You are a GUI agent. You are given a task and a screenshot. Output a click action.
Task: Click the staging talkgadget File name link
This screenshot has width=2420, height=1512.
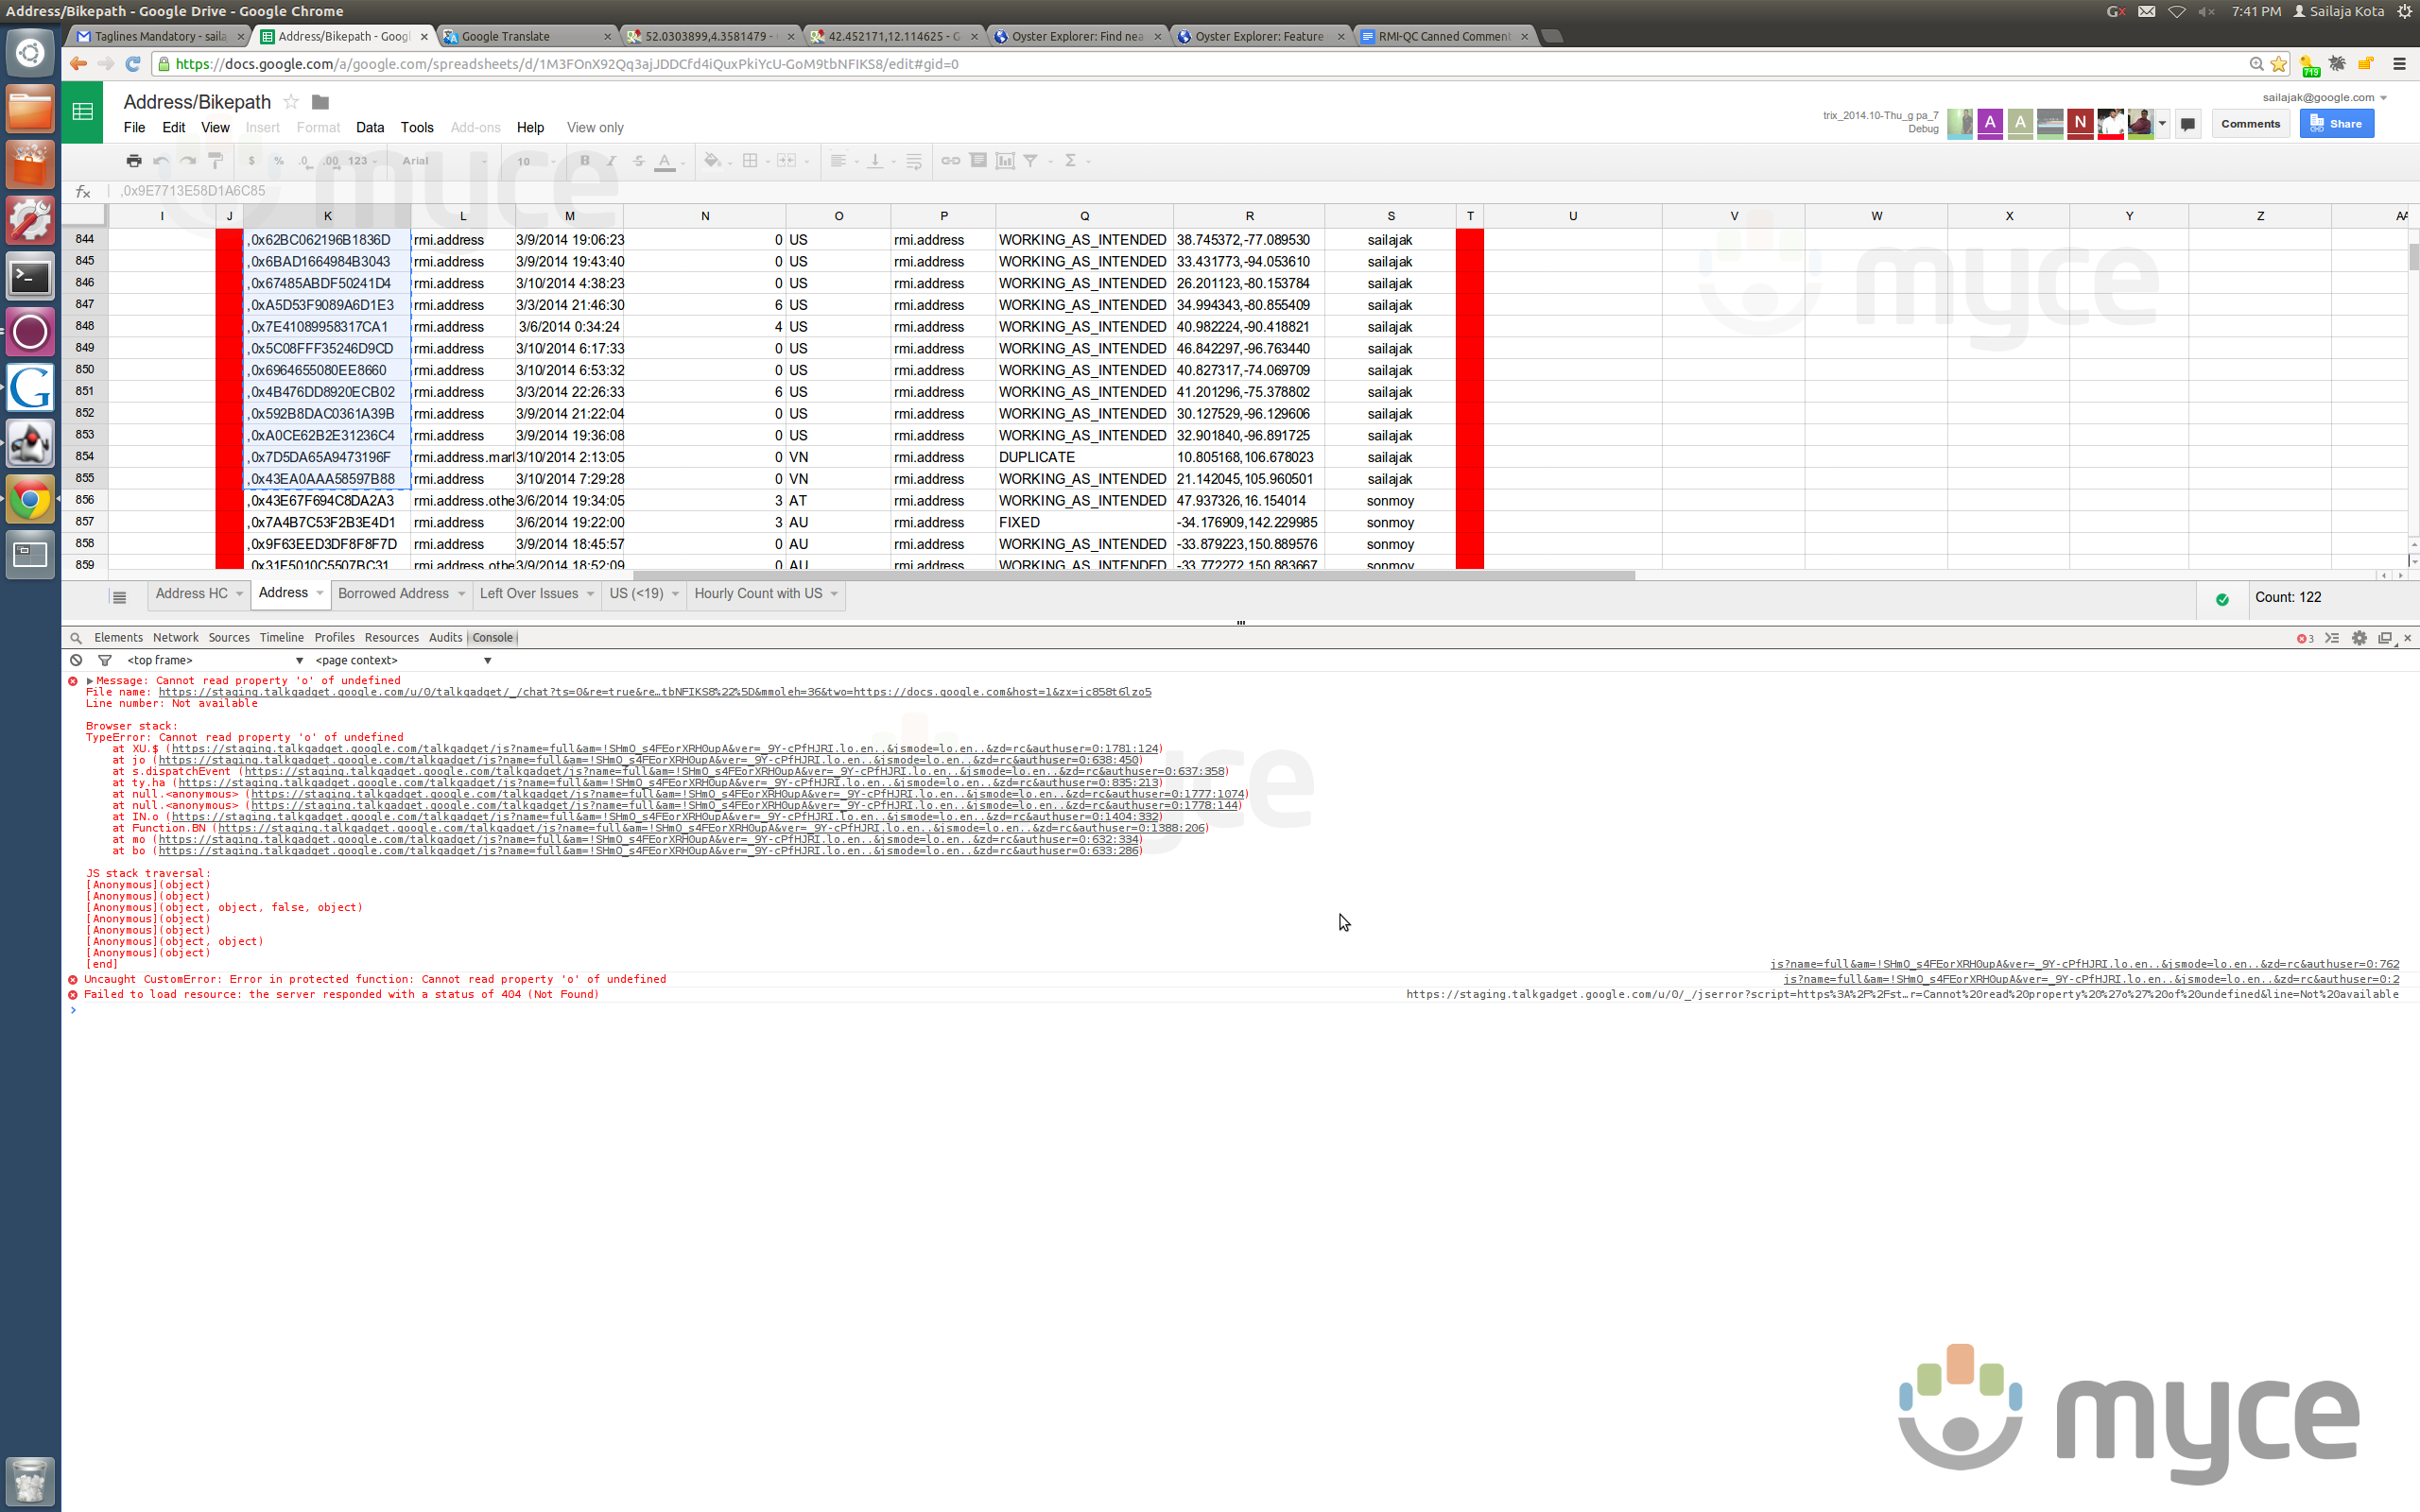tap(655, 692)
